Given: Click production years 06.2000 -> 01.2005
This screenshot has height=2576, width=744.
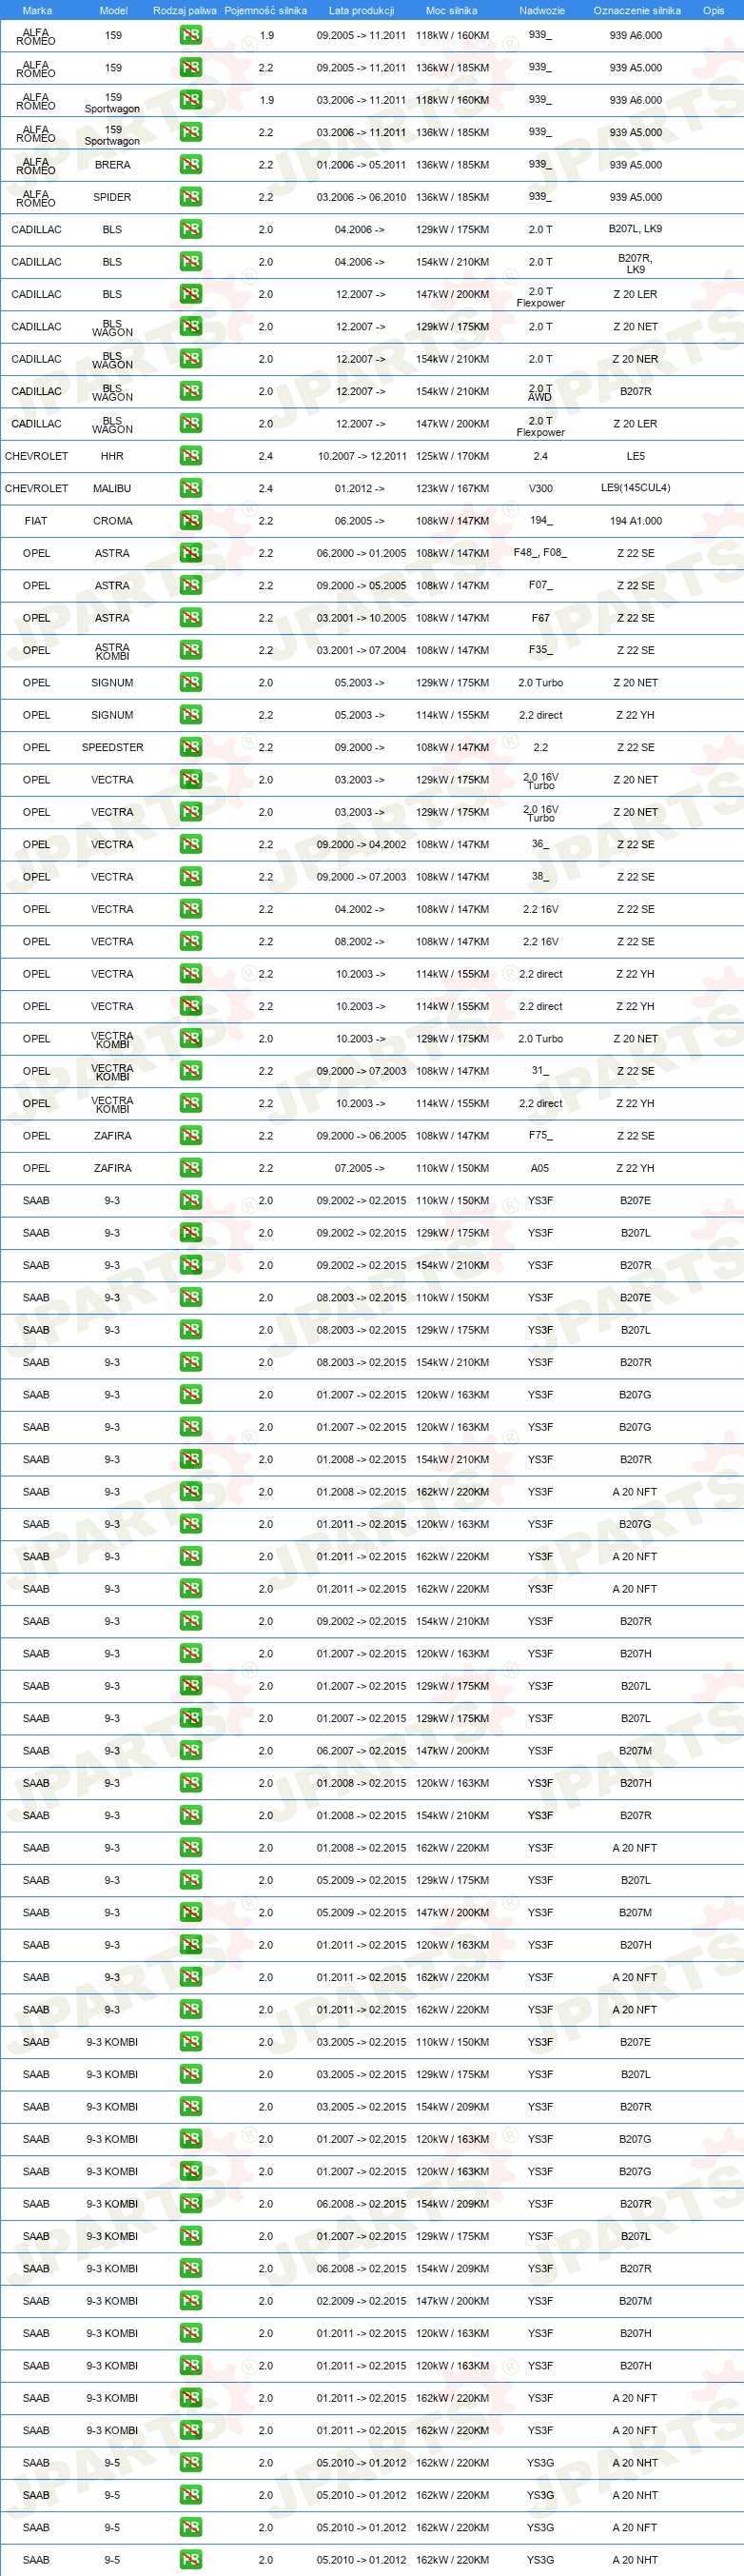Looking at the screenshot, I should [361, 553].
